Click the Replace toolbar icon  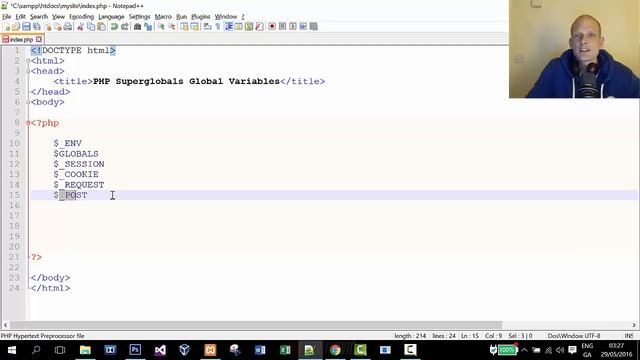pos(148,27)
